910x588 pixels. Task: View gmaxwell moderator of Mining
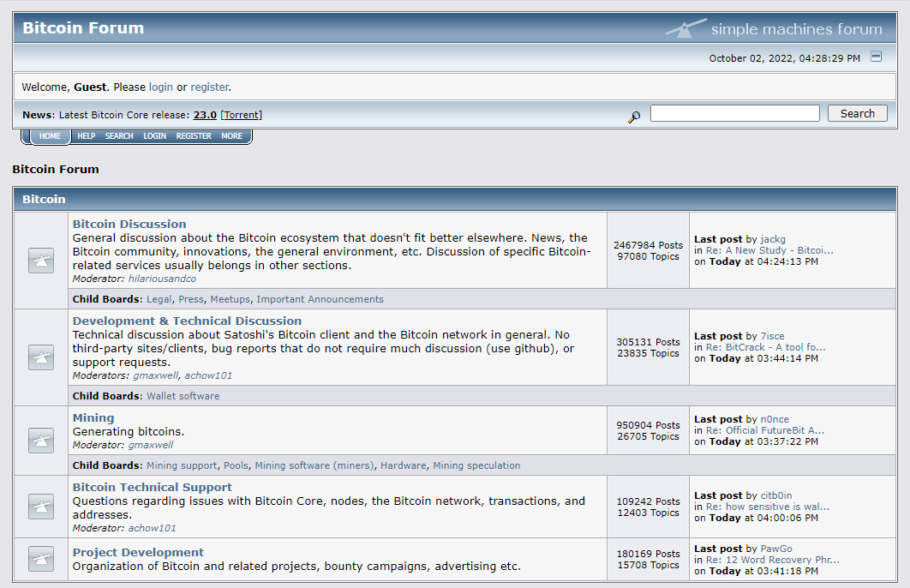point(150,445)
